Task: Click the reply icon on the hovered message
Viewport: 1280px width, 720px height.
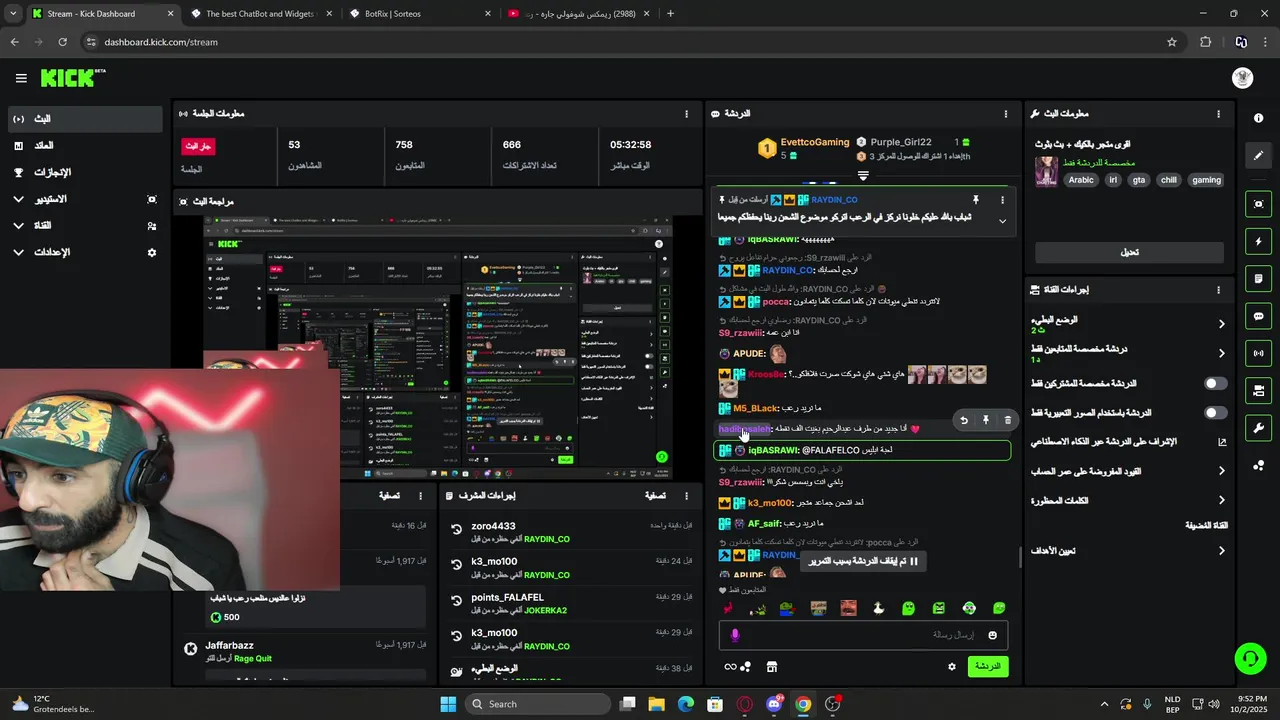Action: coord(964,421)
